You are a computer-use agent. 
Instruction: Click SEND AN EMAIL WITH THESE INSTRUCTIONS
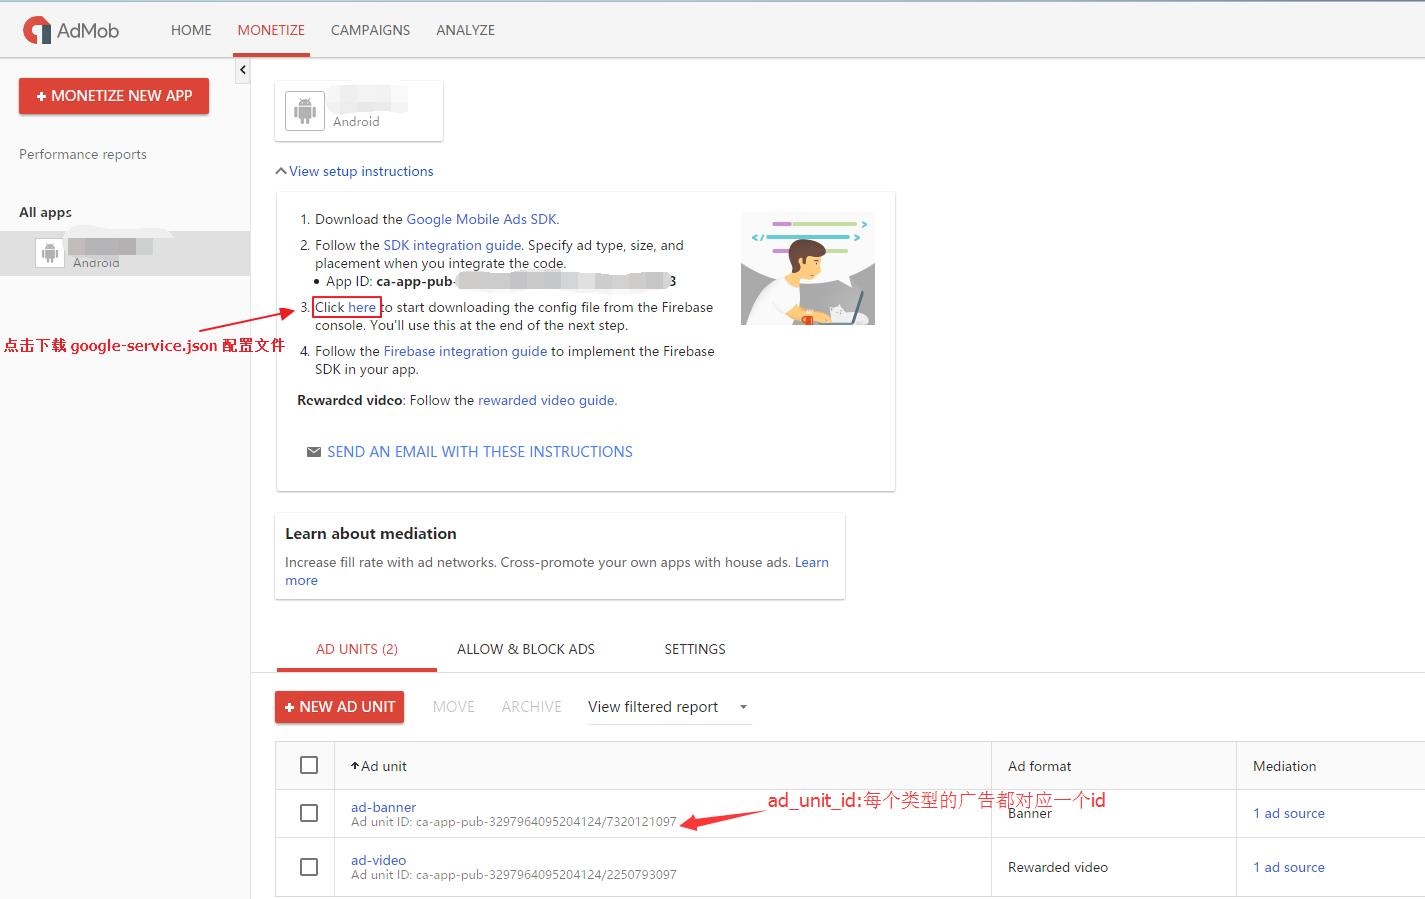pyautogui.click(x=480, y=452)
